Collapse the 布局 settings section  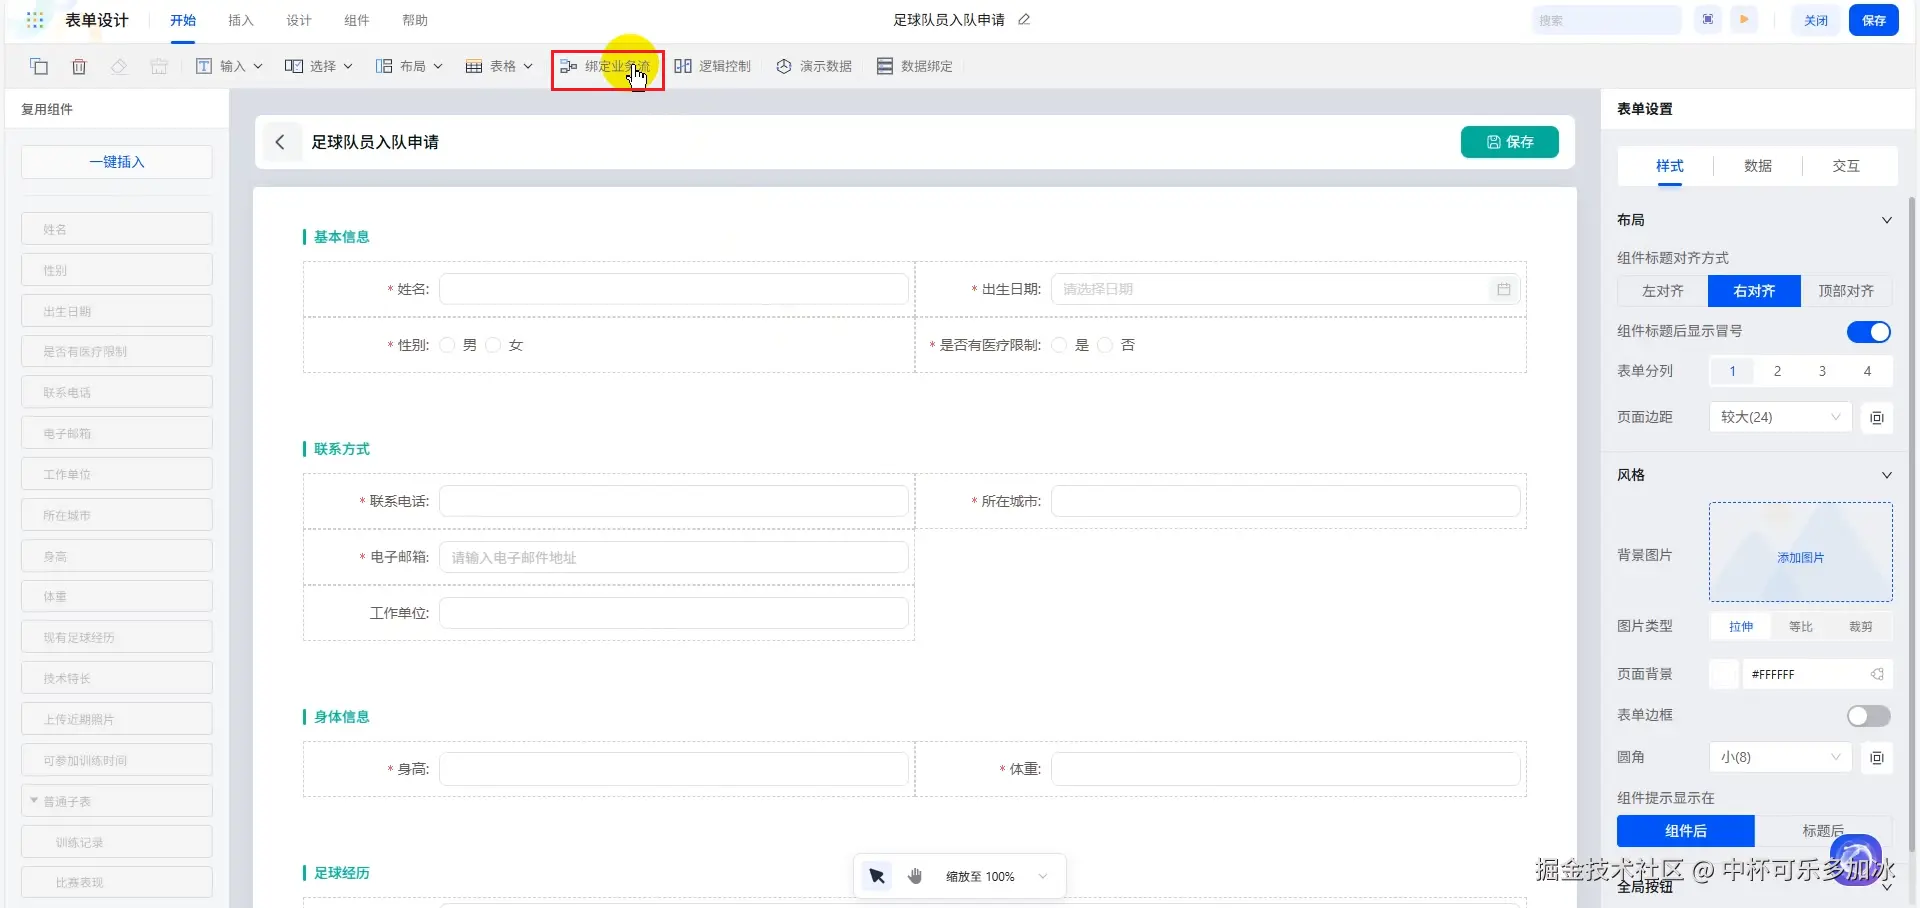tap(1886, 220)
